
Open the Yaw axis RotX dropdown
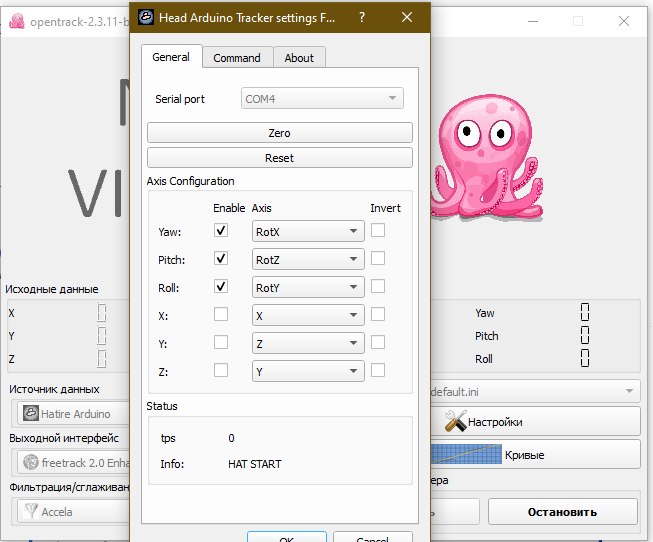(x=307, y=231)
